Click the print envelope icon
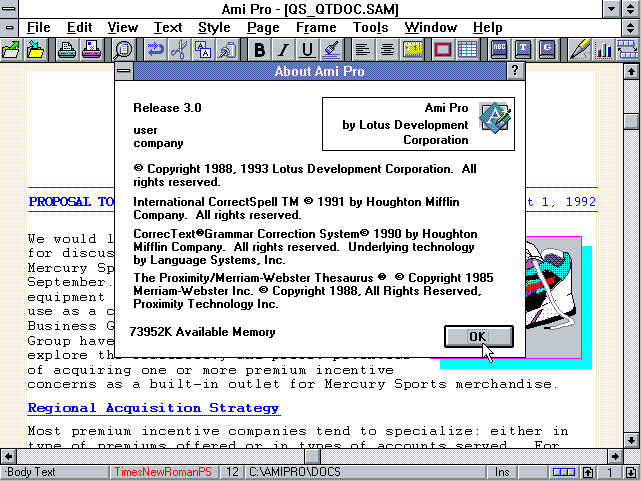 tap(92, 50)
